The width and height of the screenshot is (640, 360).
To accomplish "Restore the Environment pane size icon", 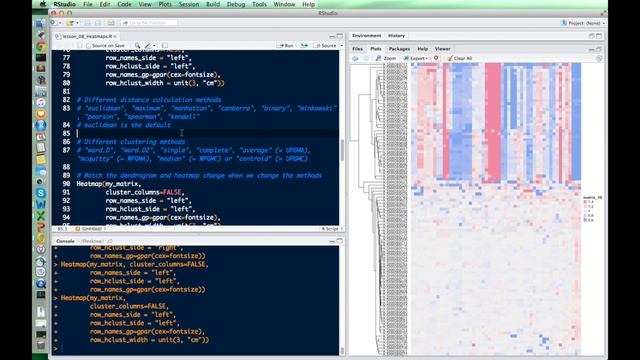I will [x=591, y=36].
